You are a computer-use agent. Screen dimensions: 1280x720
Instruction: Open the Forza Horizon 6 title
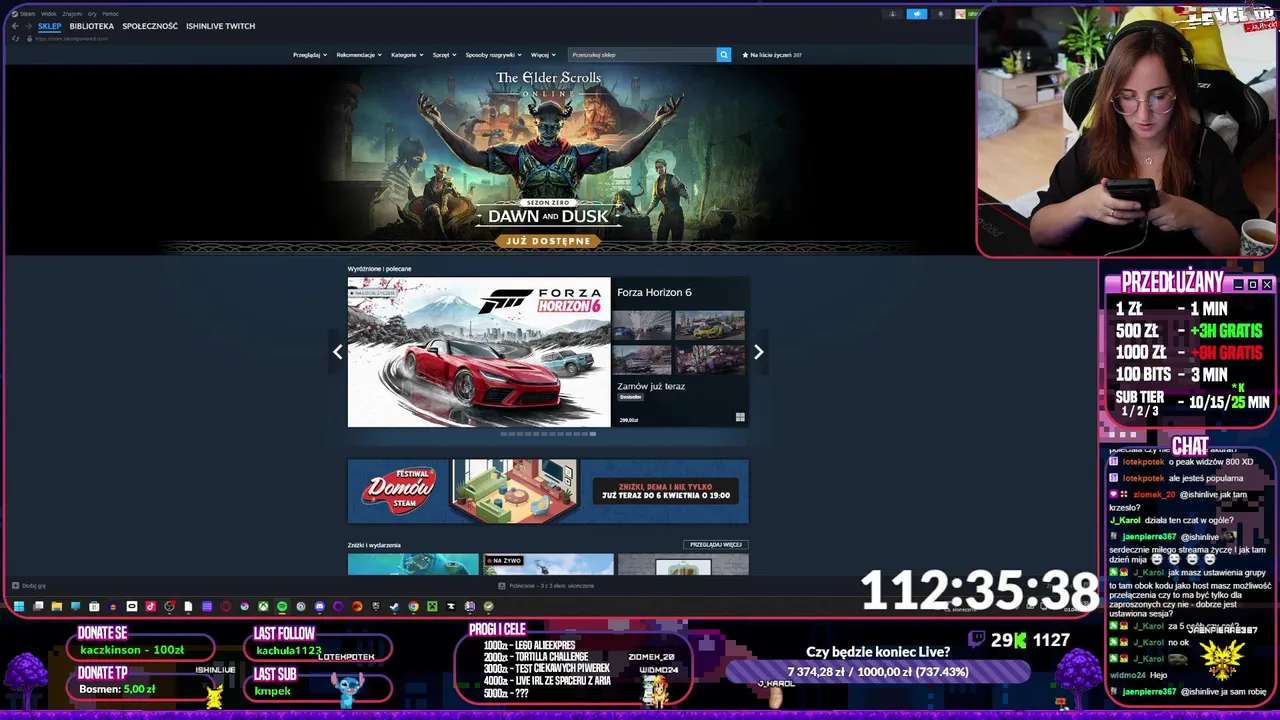click(654, 292)
